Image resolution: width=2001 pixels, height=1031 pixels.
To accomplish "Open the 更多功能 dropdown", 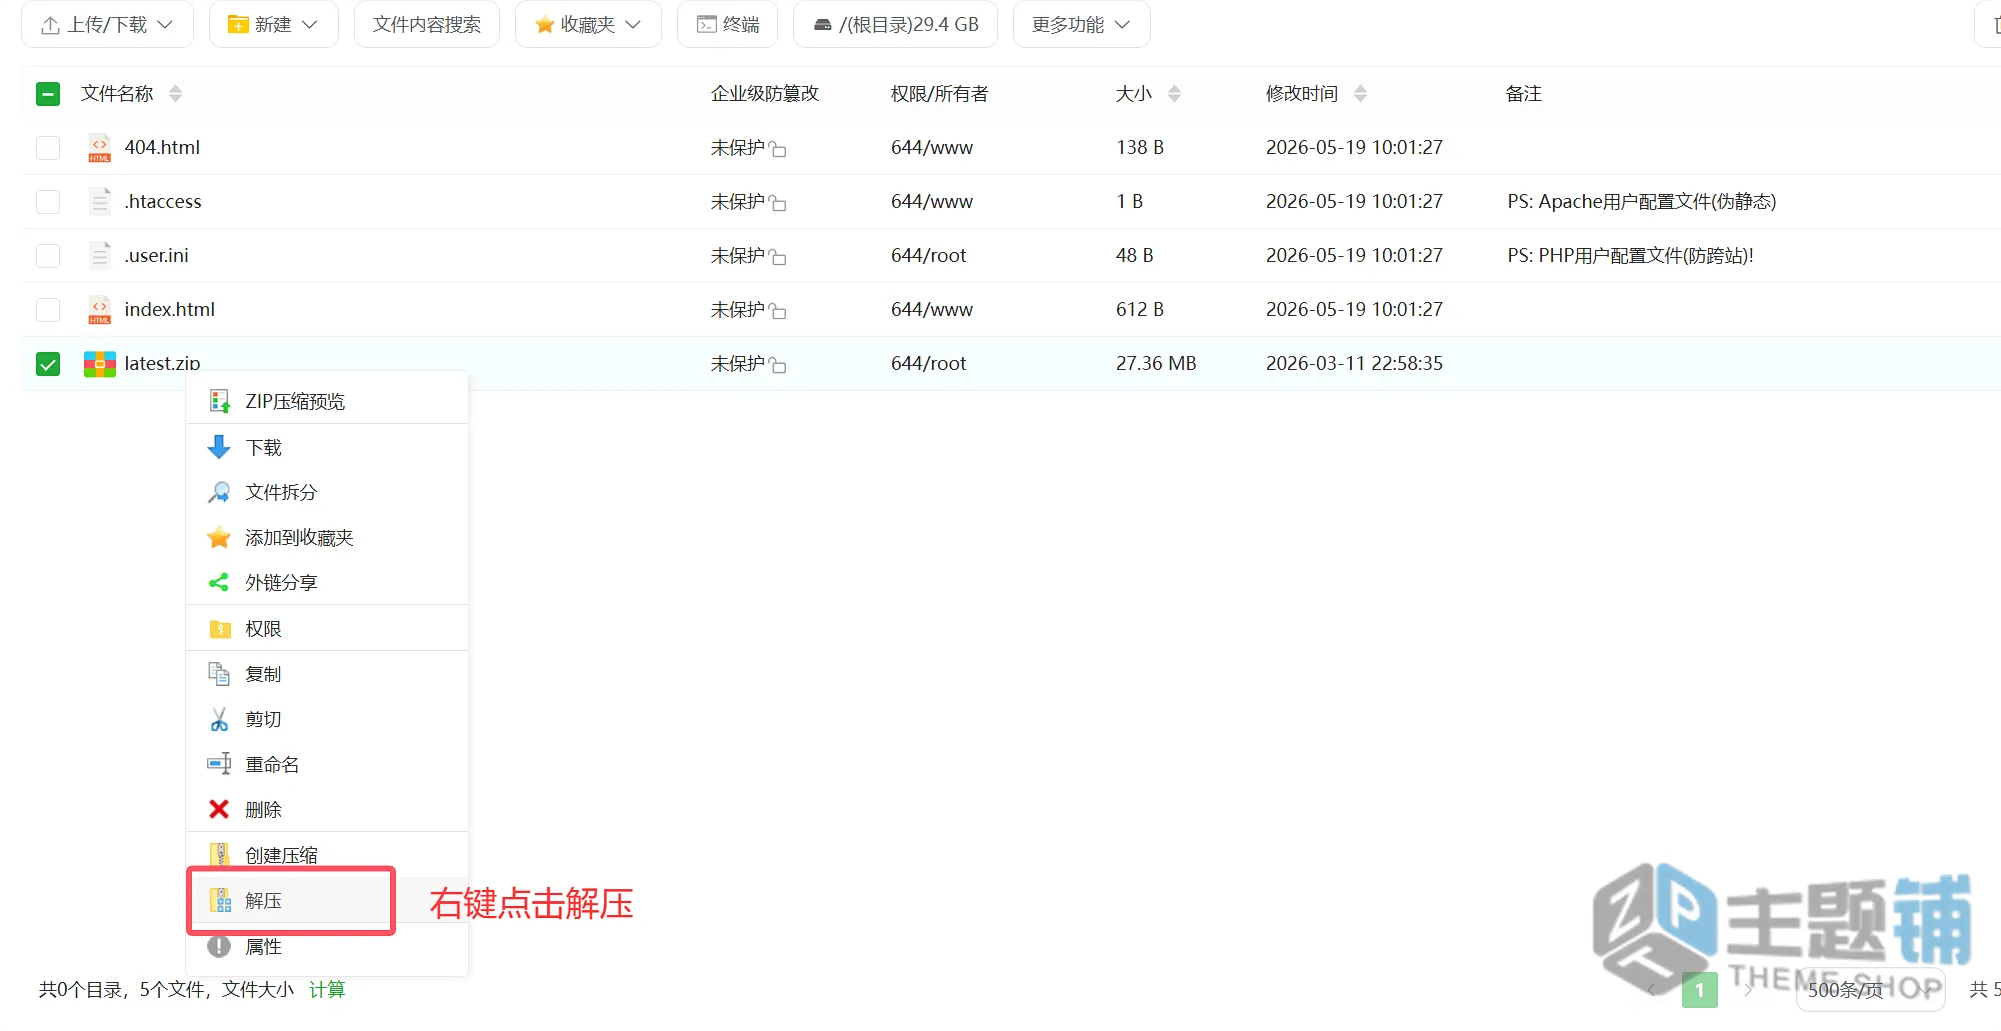I will click(x=1081, y=24).
